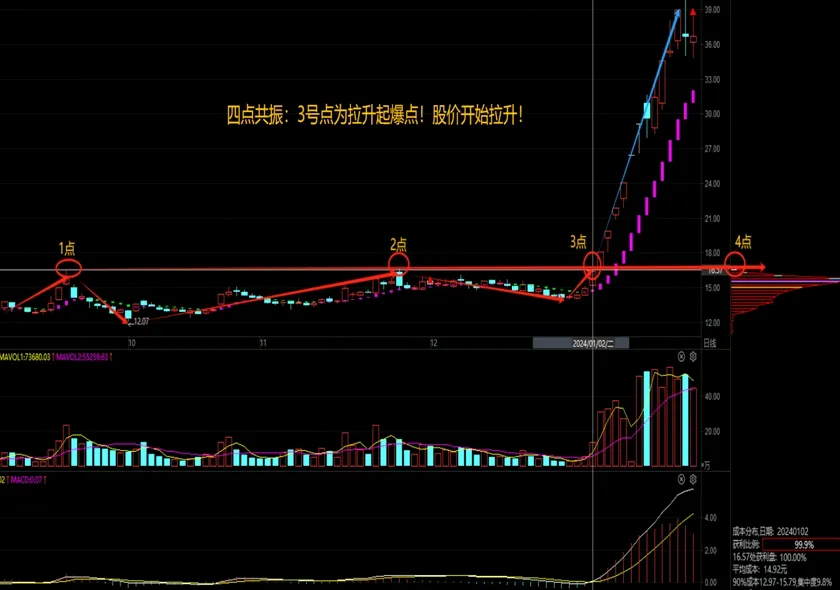Close the volume indicator panel

pyautogui.click(x=681, y=356)
